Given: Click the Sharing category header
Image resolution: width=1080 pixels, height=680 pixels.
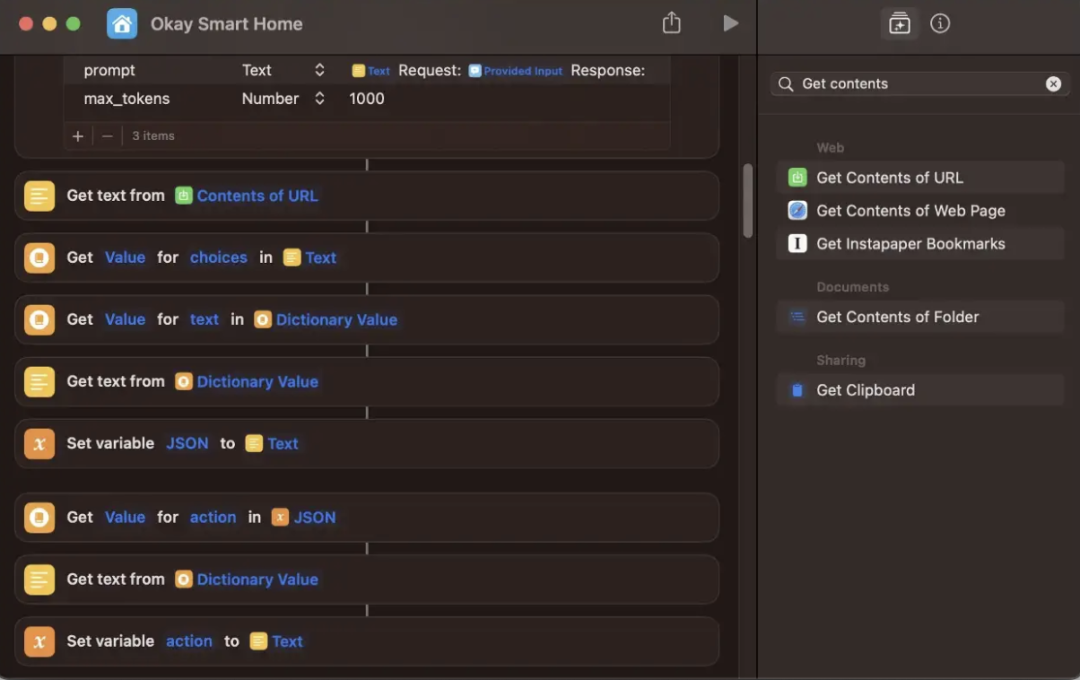Looking at the screenshot, I should 841,360.
